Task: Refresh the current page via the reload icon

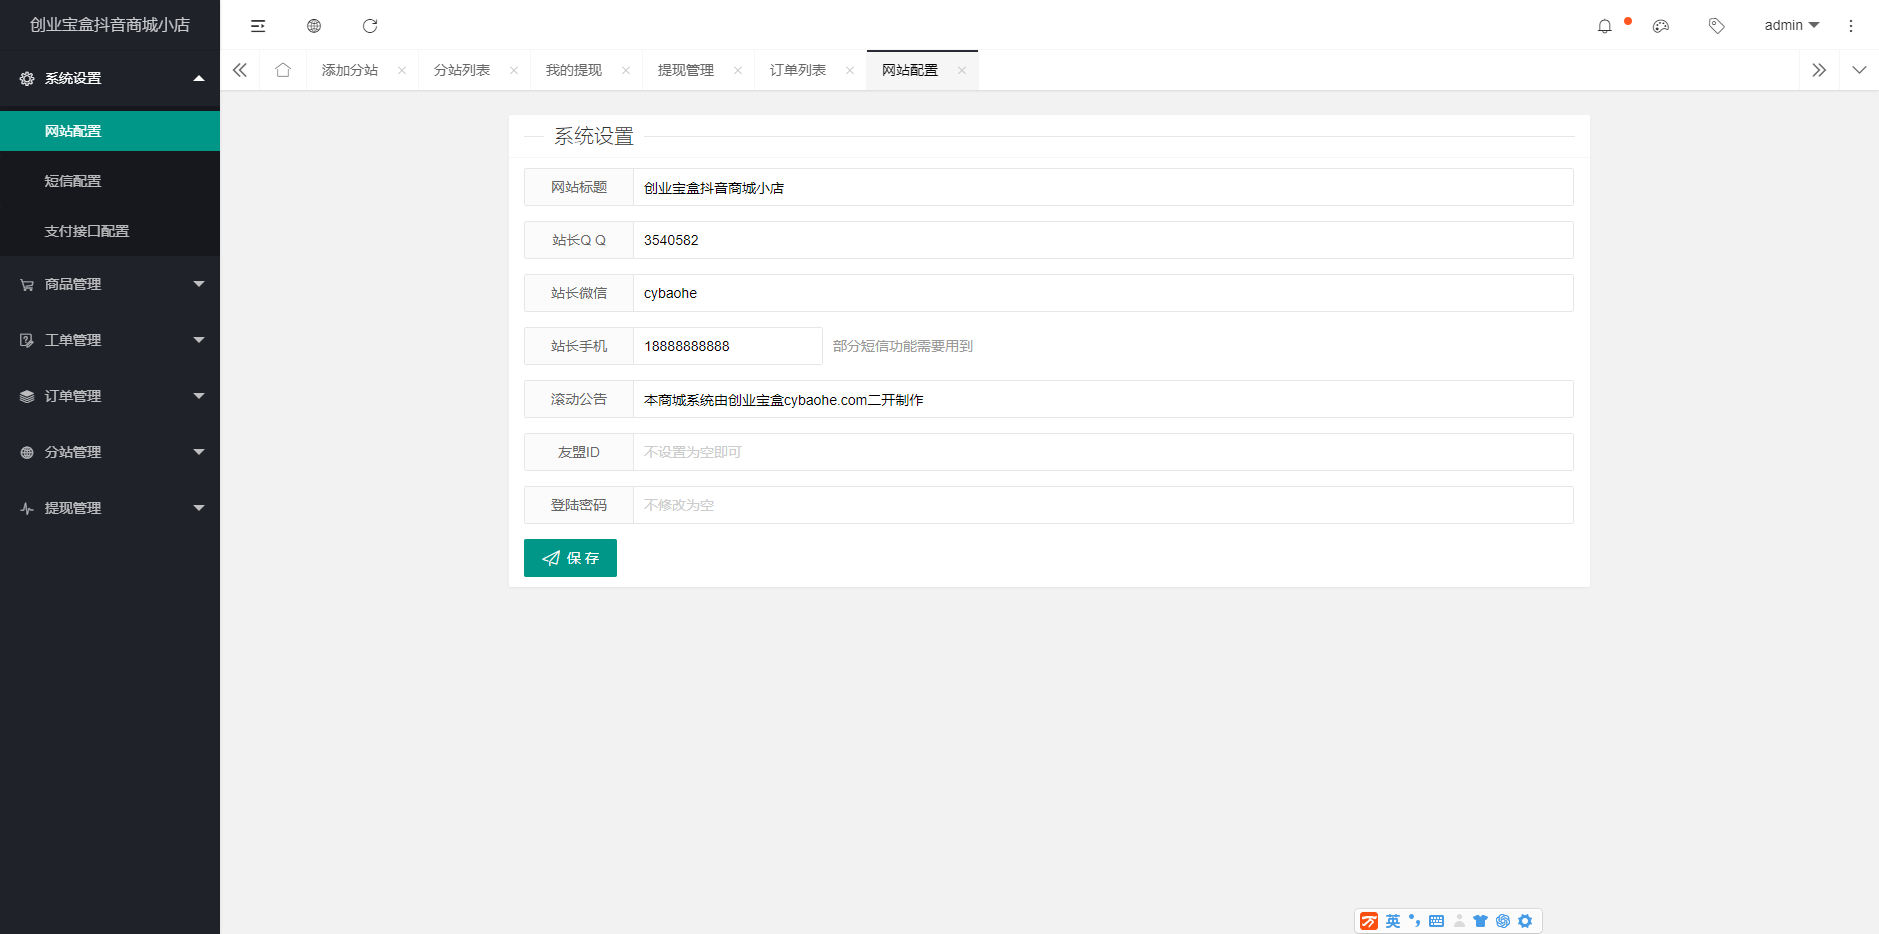Action: point(371,25)
